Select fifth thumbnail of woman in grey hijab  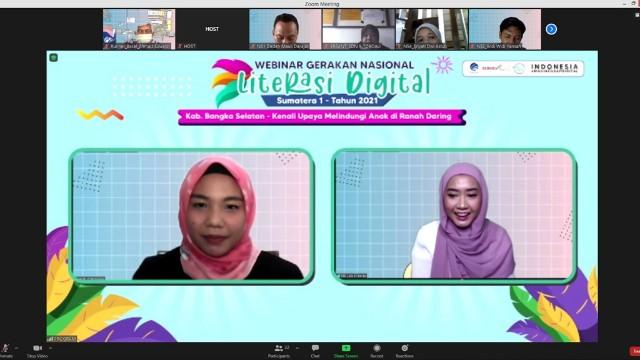[431, 29]
